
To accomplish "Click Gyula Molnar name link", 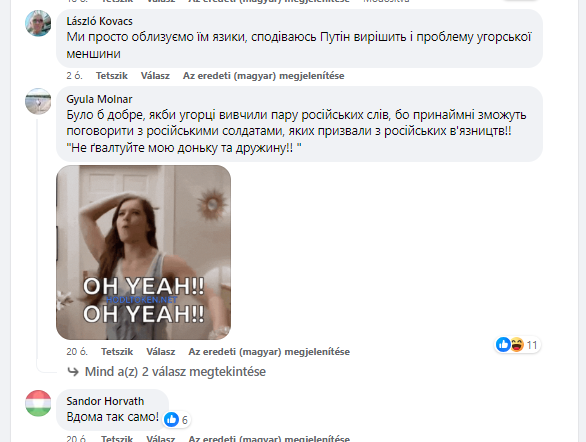I will [99, 99].
